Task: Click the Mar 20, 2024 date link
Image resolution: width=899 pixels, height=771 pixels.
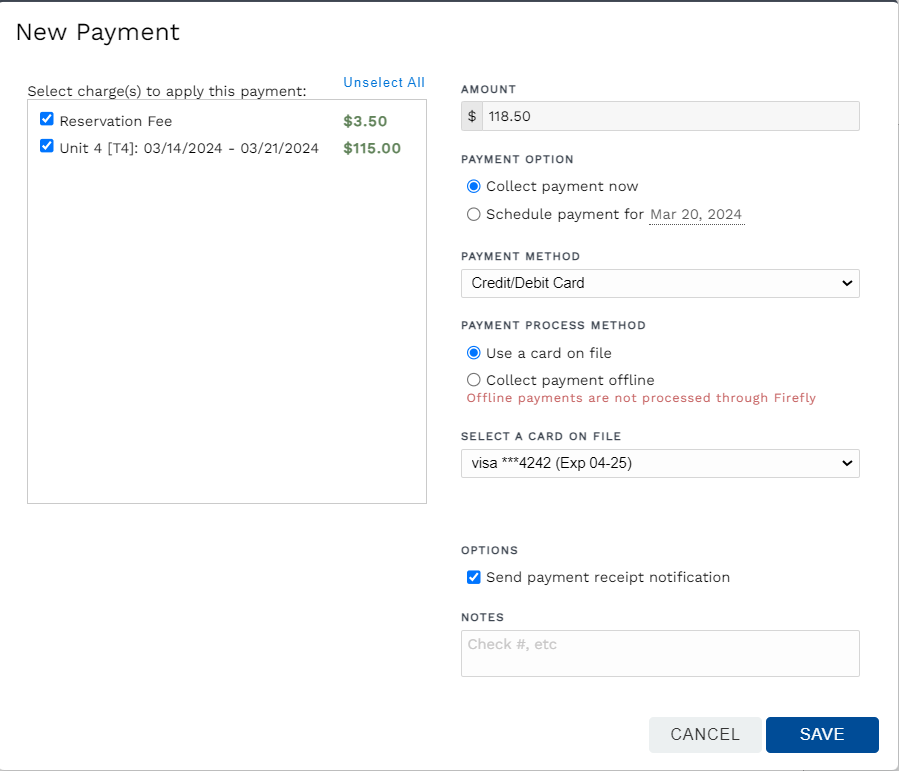Action: tap(696, 214)
